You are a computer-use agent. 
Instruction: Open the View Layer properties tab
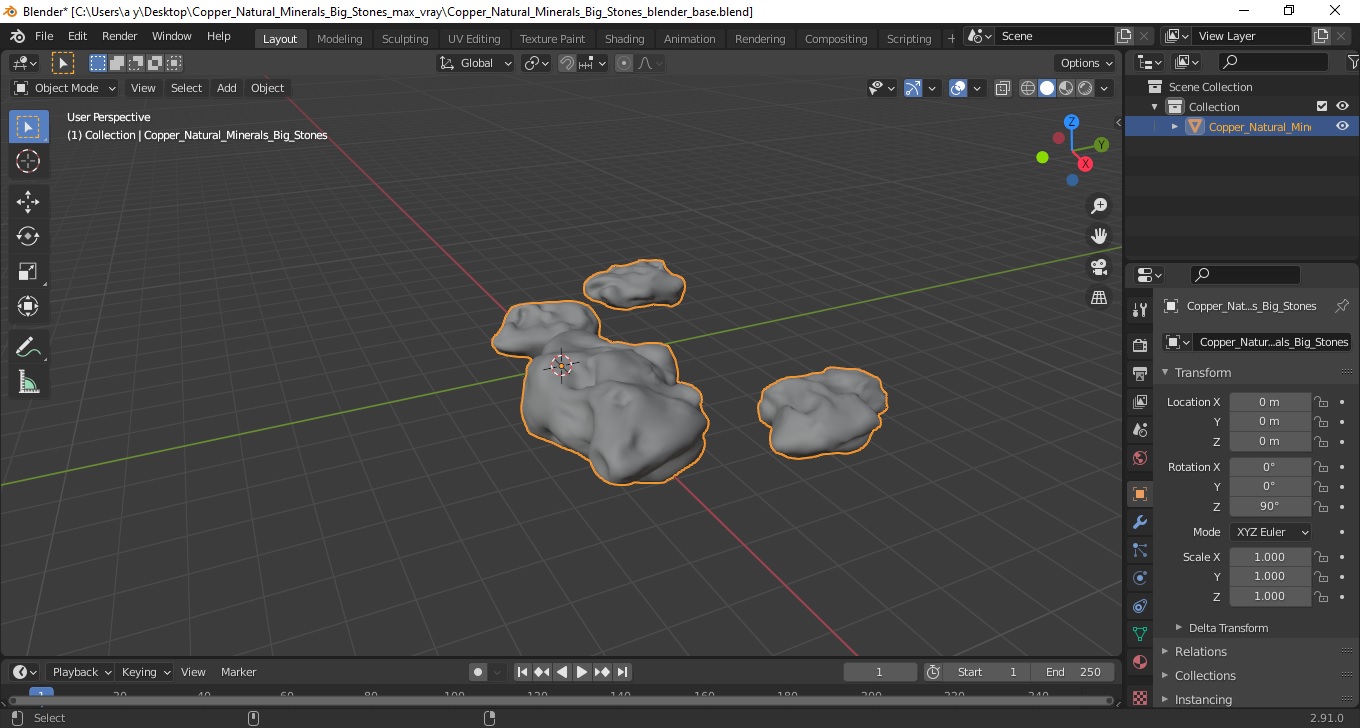tap(1140, 401)
